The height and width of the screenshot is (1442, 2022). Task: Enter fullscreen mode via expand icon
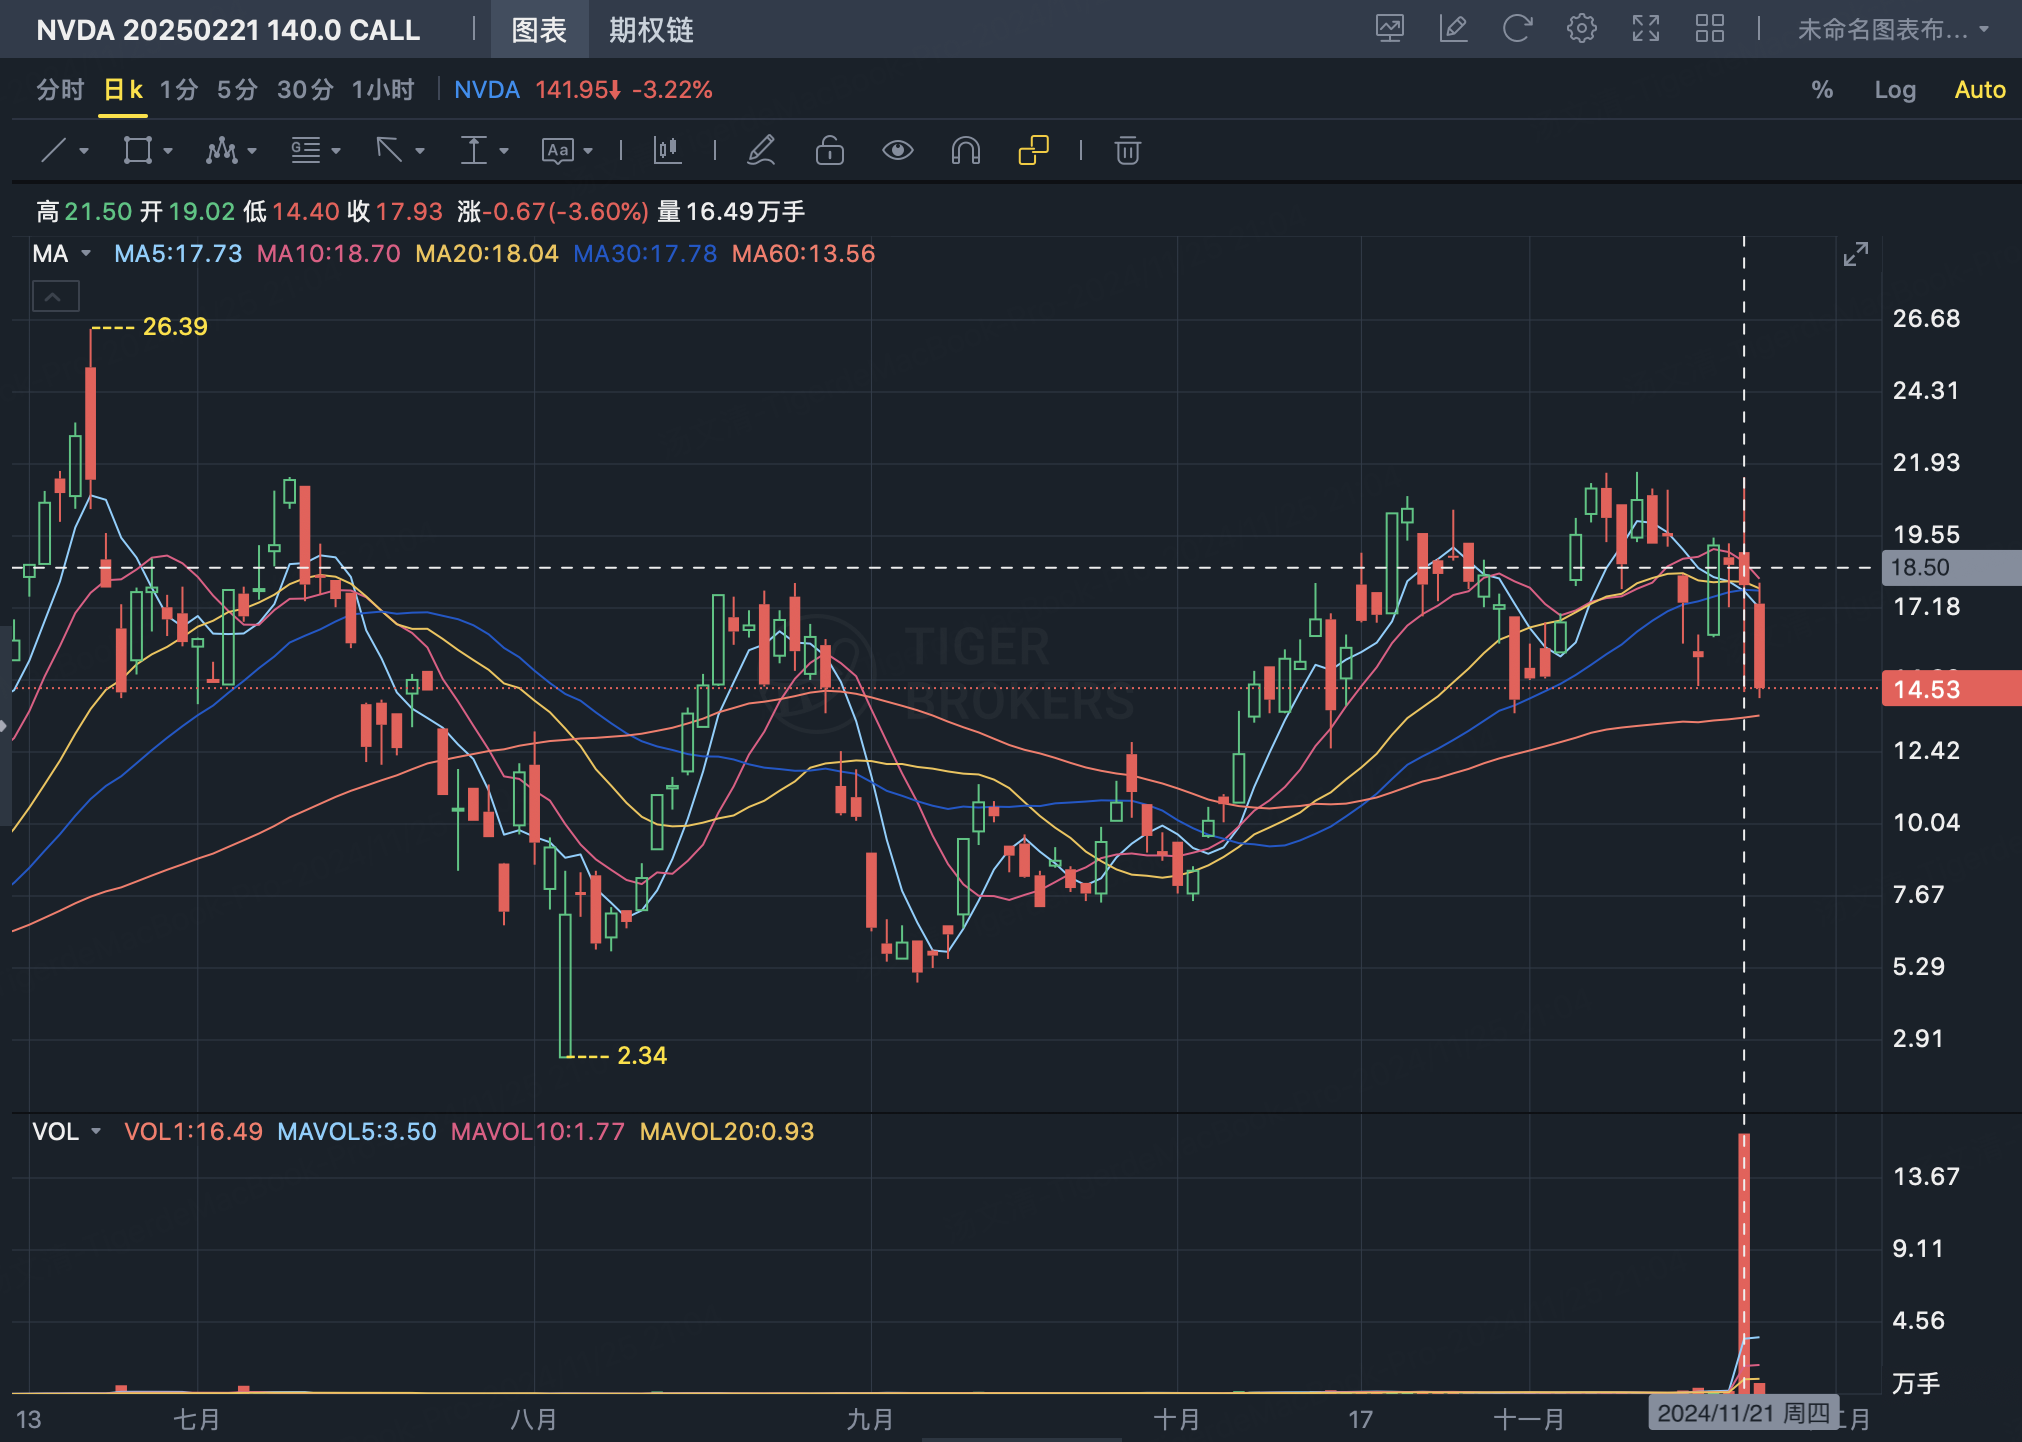pos(1645,29)
